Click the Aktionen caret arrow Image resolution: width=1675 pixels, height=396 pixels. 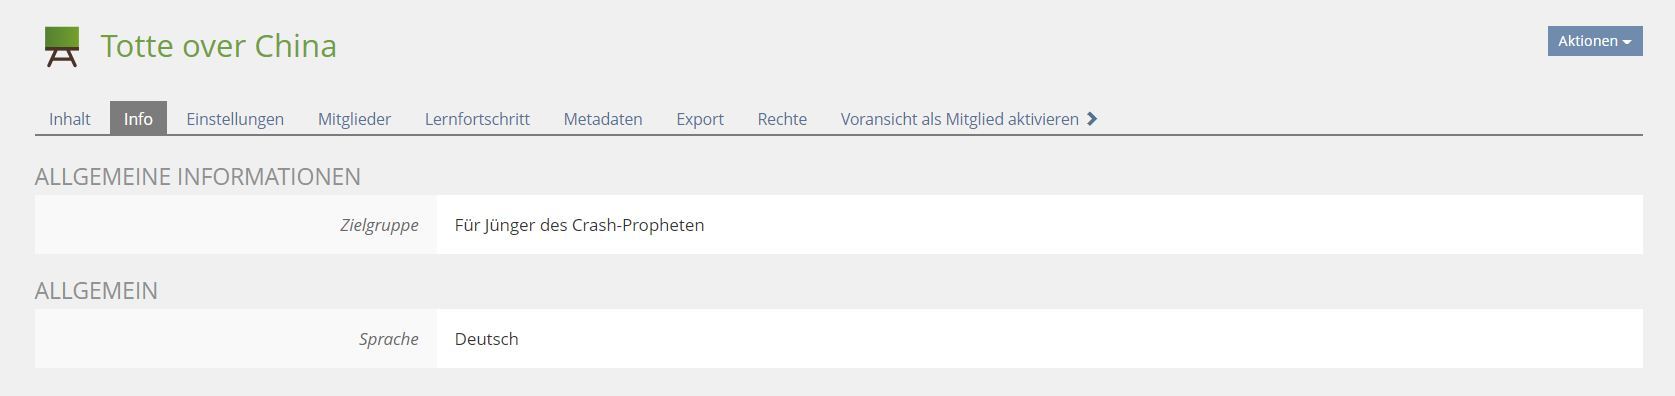coord(1627,42)
